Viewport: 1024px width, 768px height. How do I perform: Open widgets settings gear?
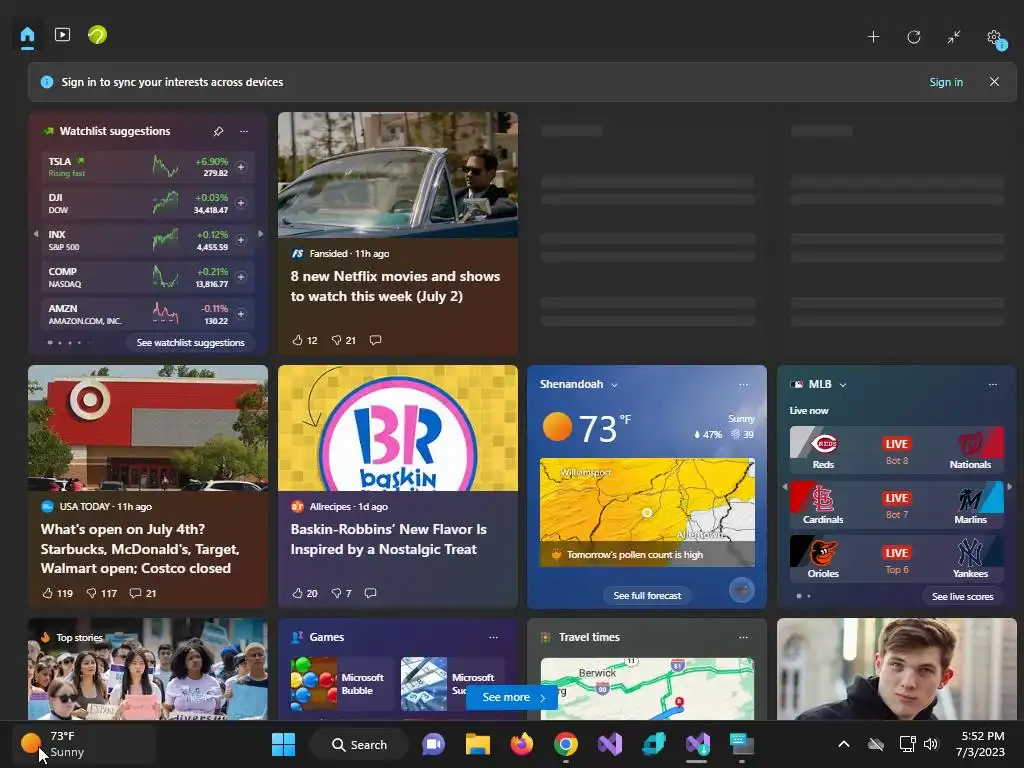(995, 37)
